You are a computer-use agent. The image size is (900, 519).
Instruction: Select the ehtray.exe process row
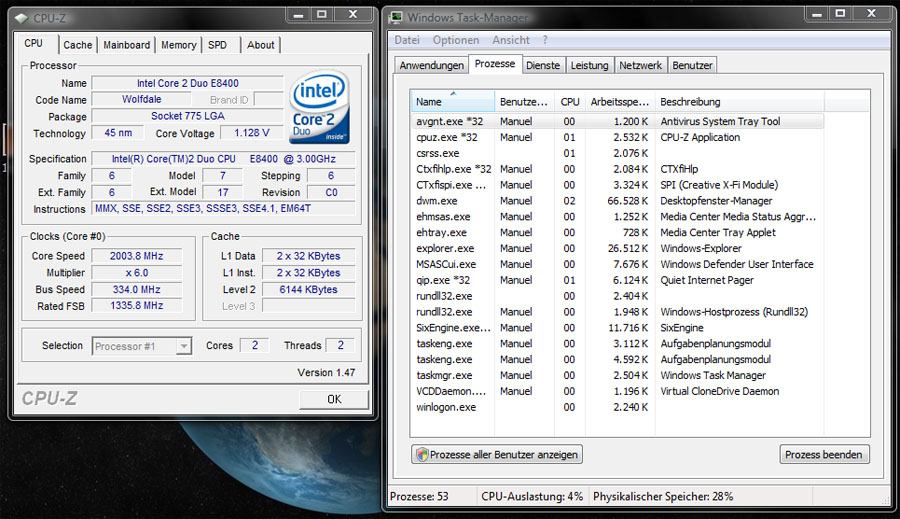click(x=618, y=233)
